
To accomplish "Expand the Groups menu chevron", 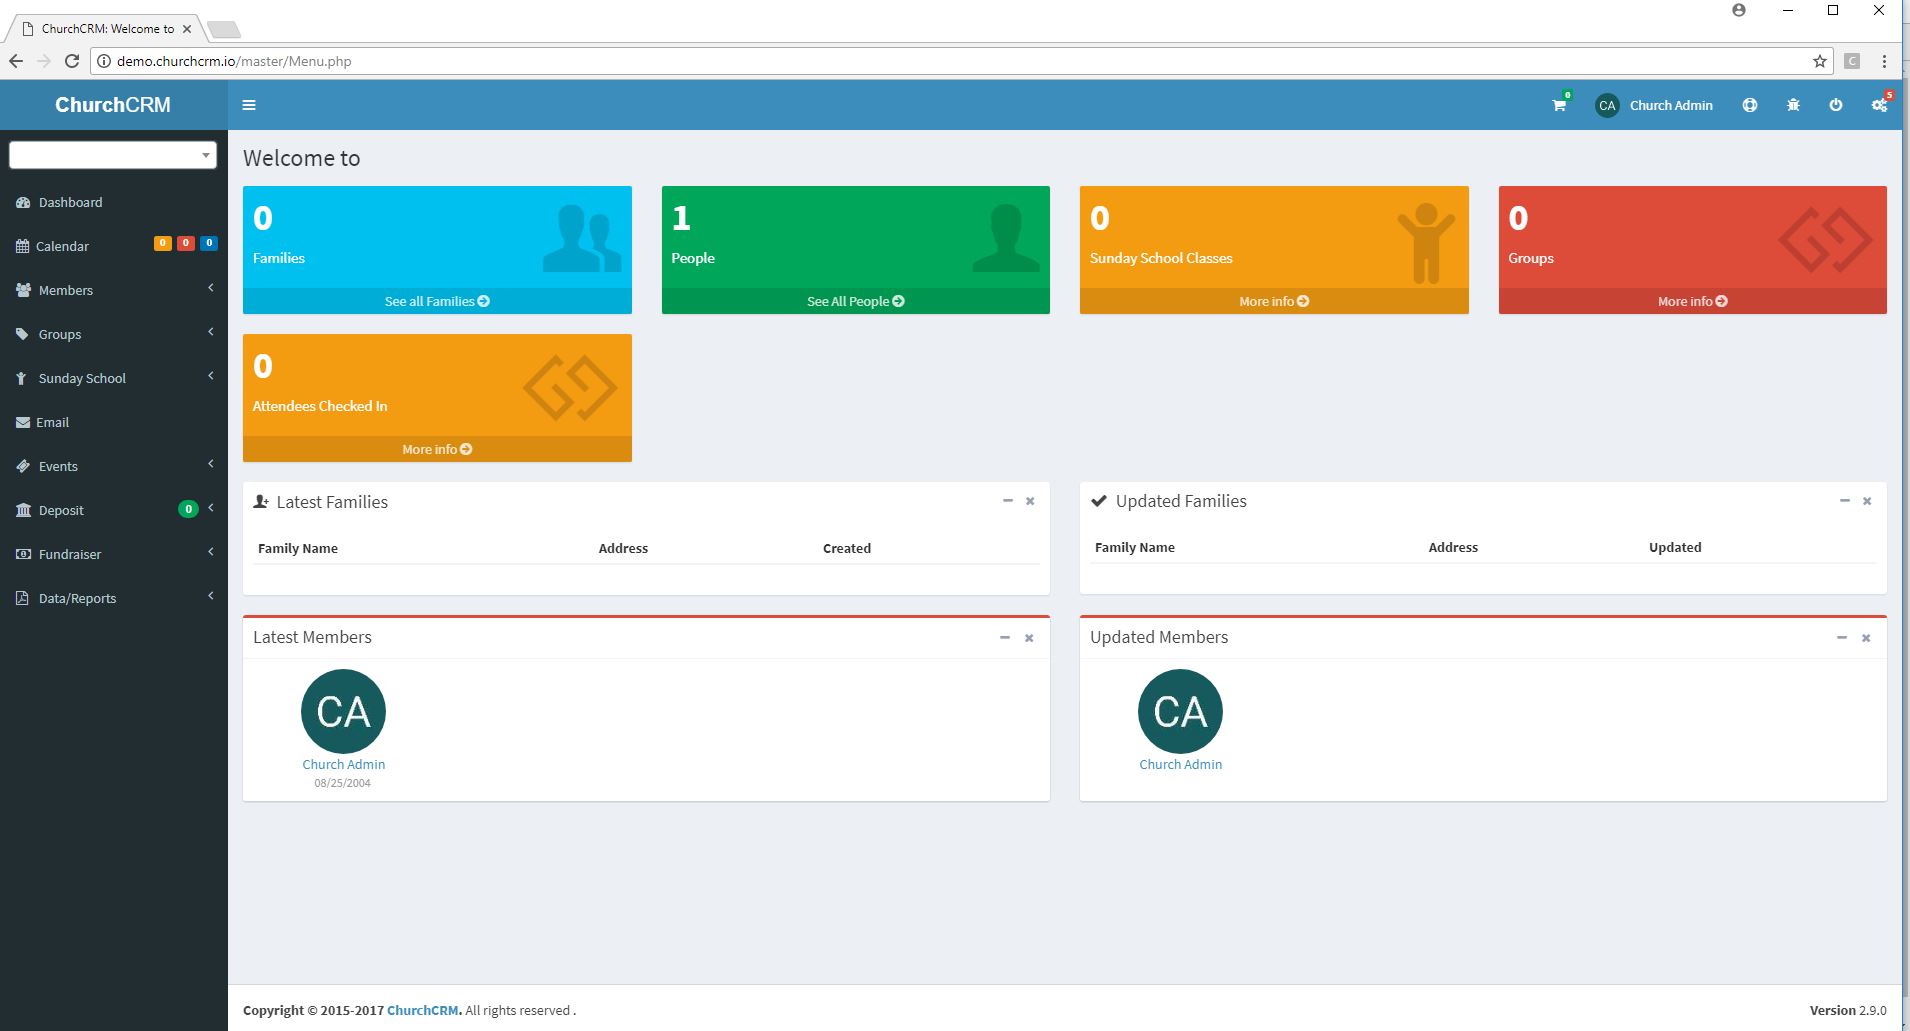I will tap(211, 332).
